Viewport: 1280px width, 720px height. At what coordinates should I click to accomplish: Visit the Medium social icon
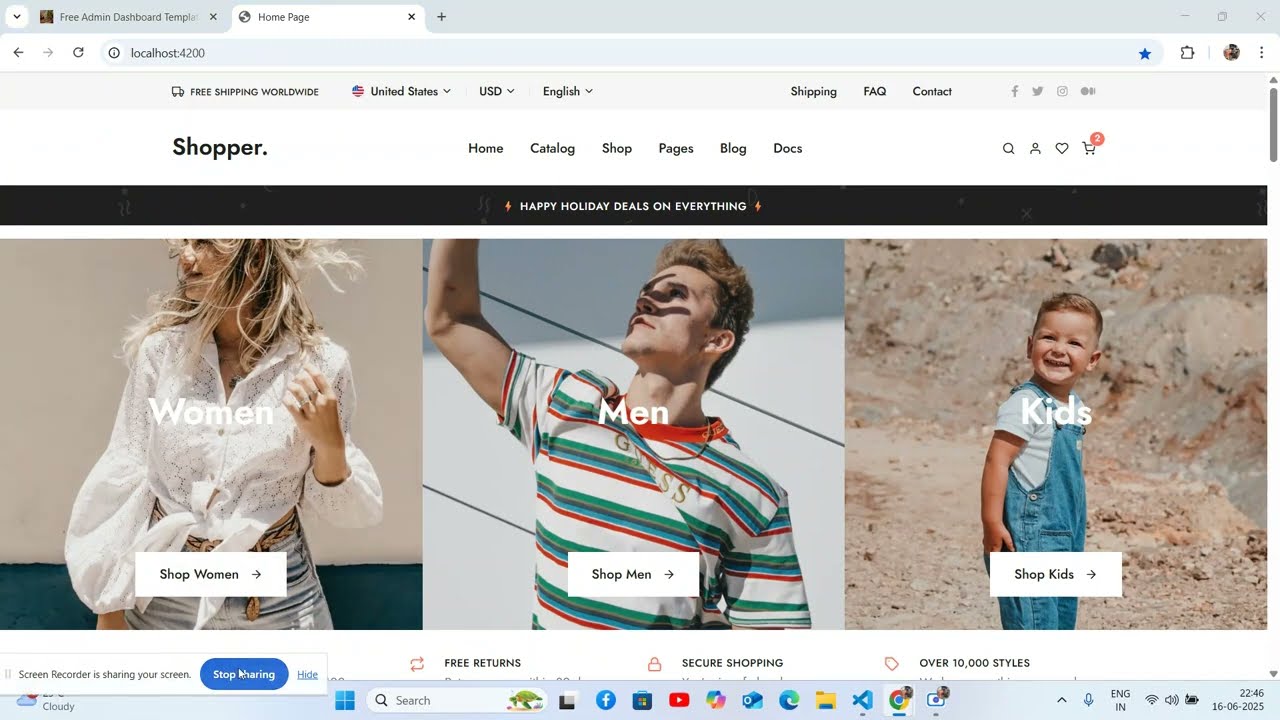(x=1088, y=91)
